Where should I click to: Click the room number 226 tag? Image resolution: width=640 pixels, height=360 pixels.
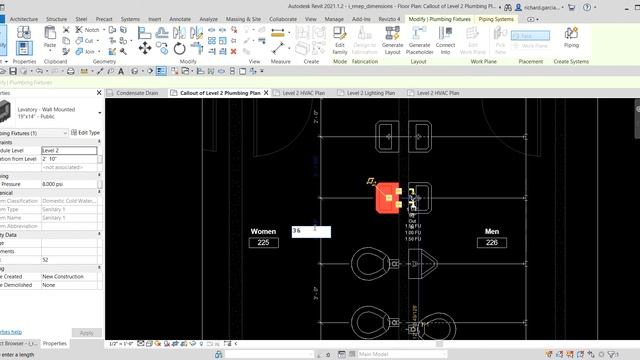[492, 243]
